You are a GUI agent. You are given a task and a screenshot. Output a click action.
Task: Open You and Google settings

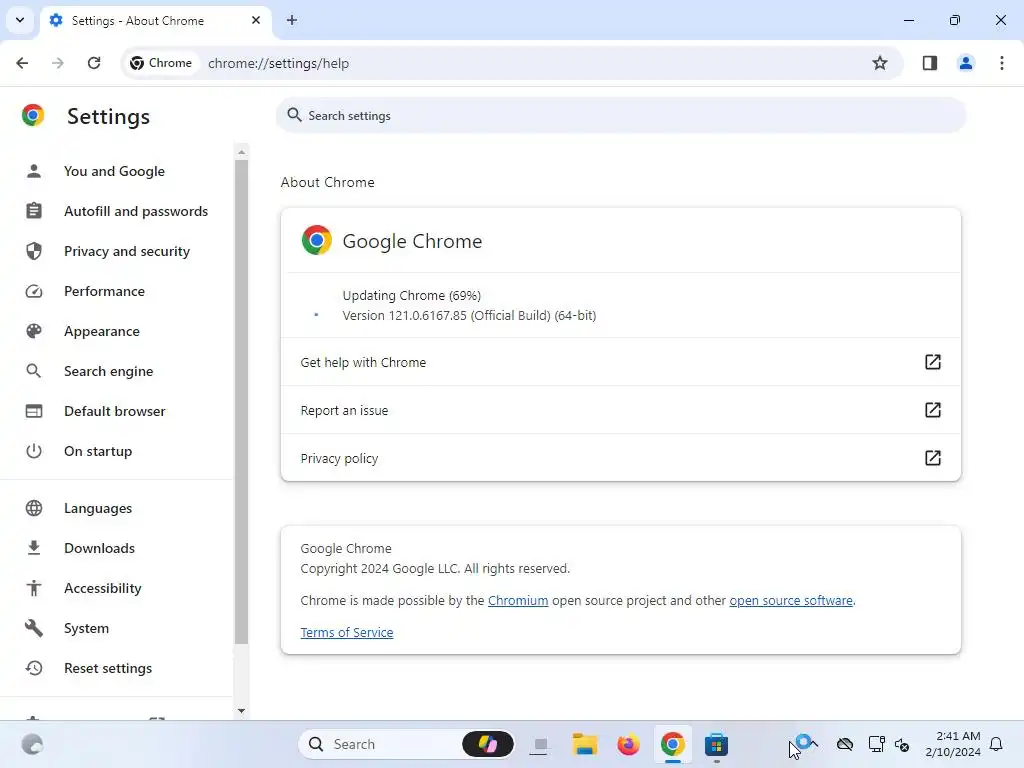114,171
